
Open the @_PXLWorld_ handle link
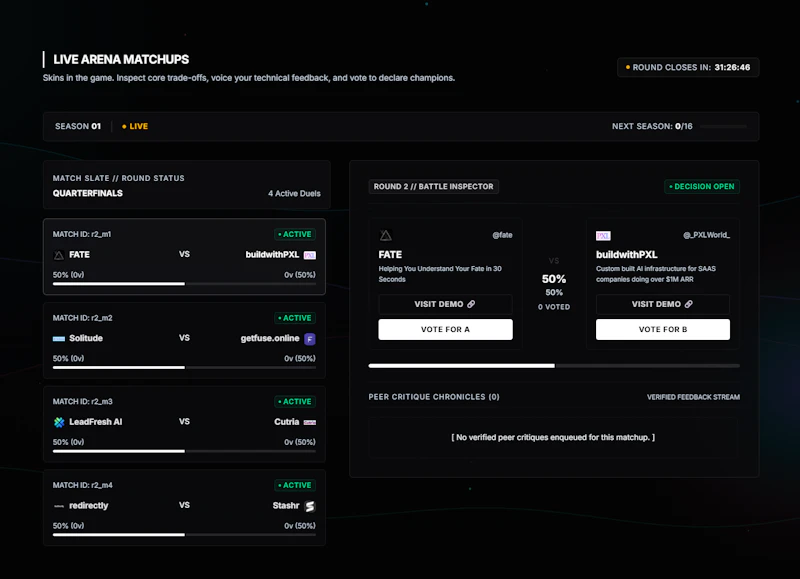click(x=707, y=235)
